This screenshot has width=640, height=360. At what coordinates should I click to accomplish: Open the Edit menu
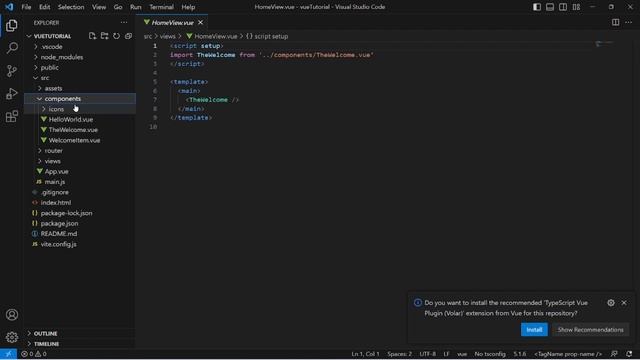(x=44, y=7)
